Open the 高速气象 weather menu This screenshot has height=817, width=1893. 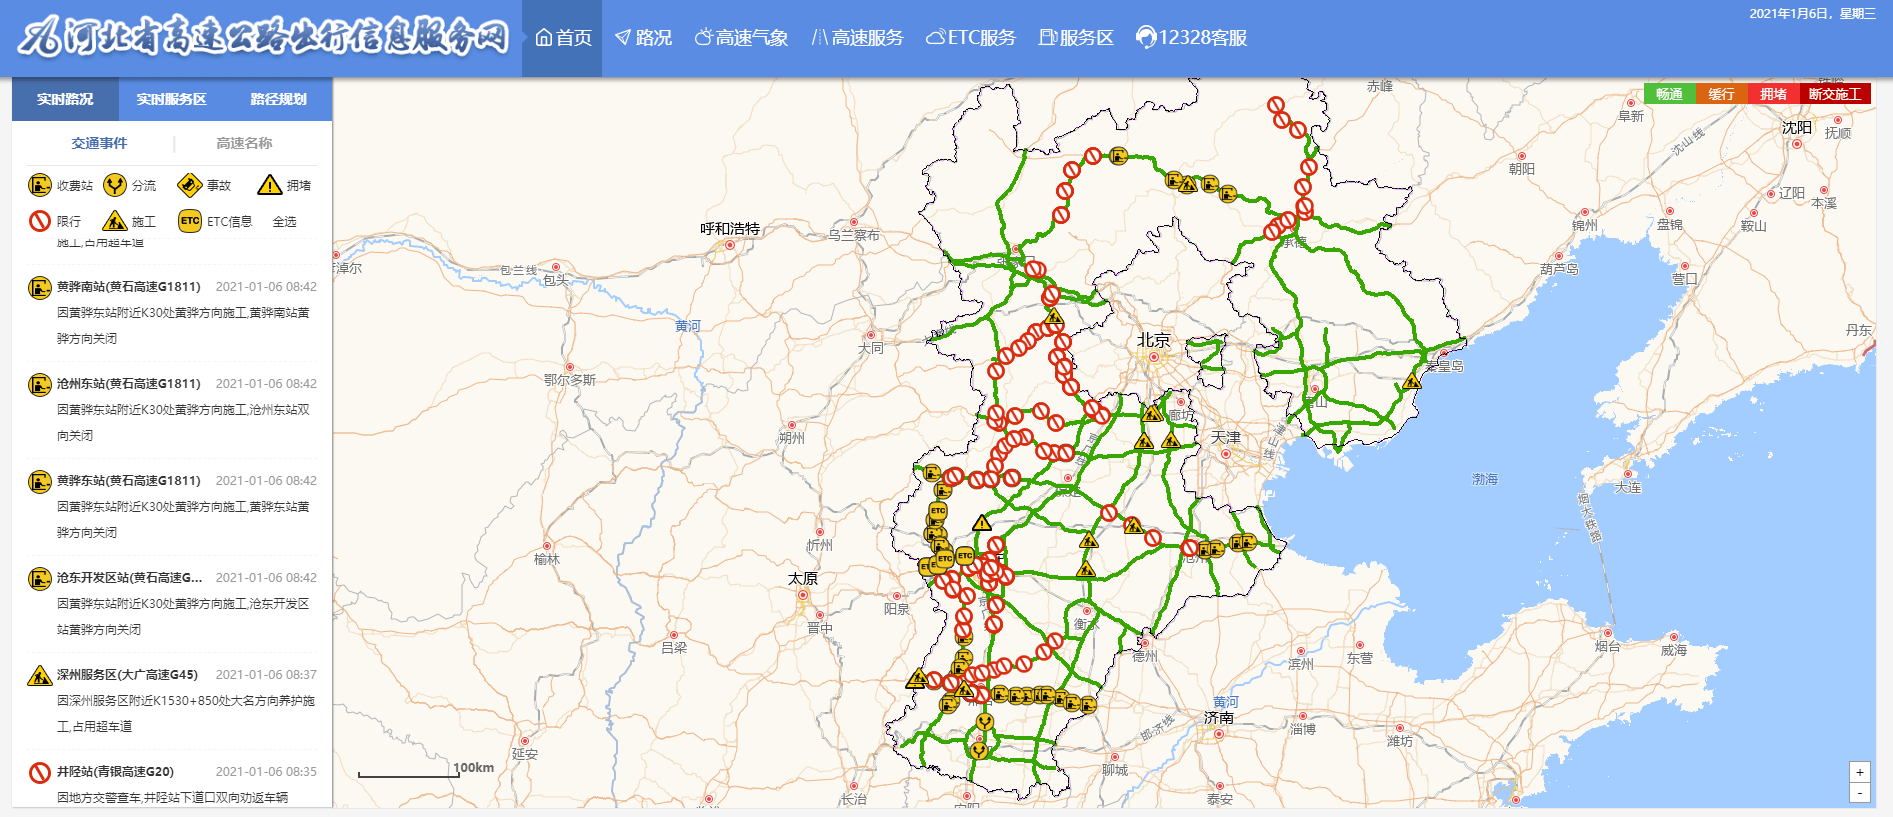[x=741, y=38]
